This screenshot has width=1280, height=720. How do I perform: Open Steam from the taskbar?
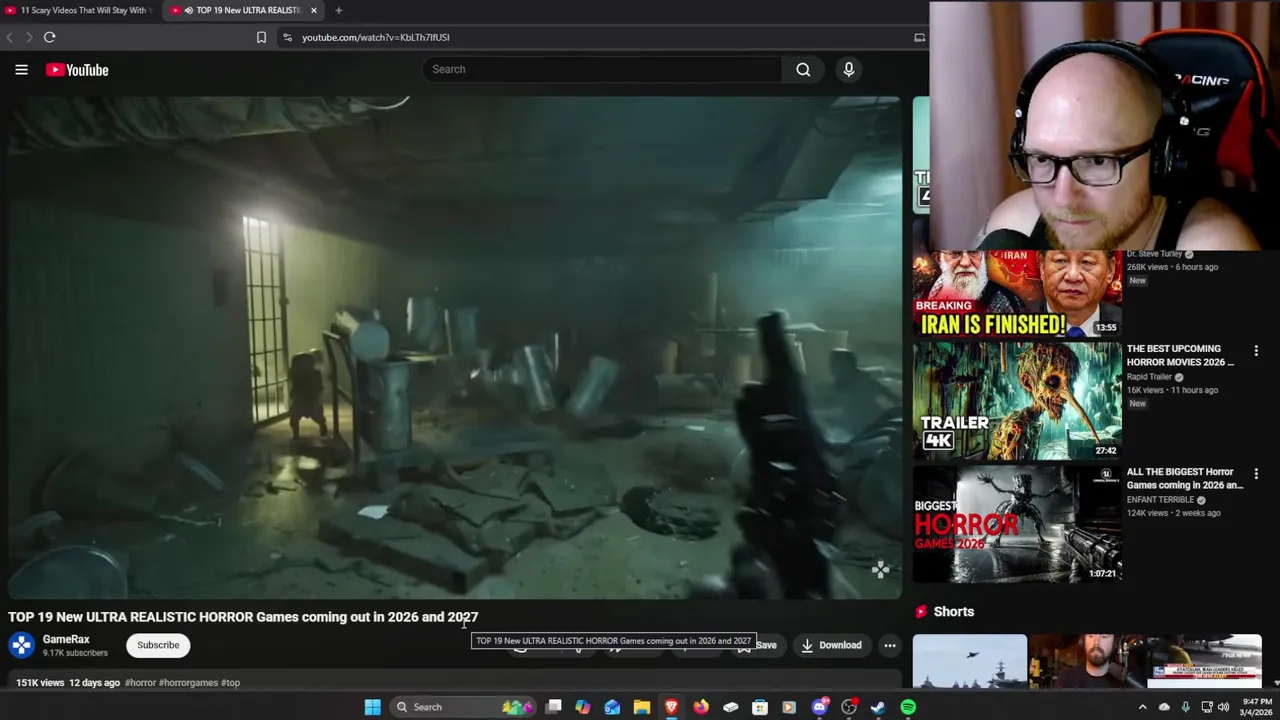[x=878, y=707]
